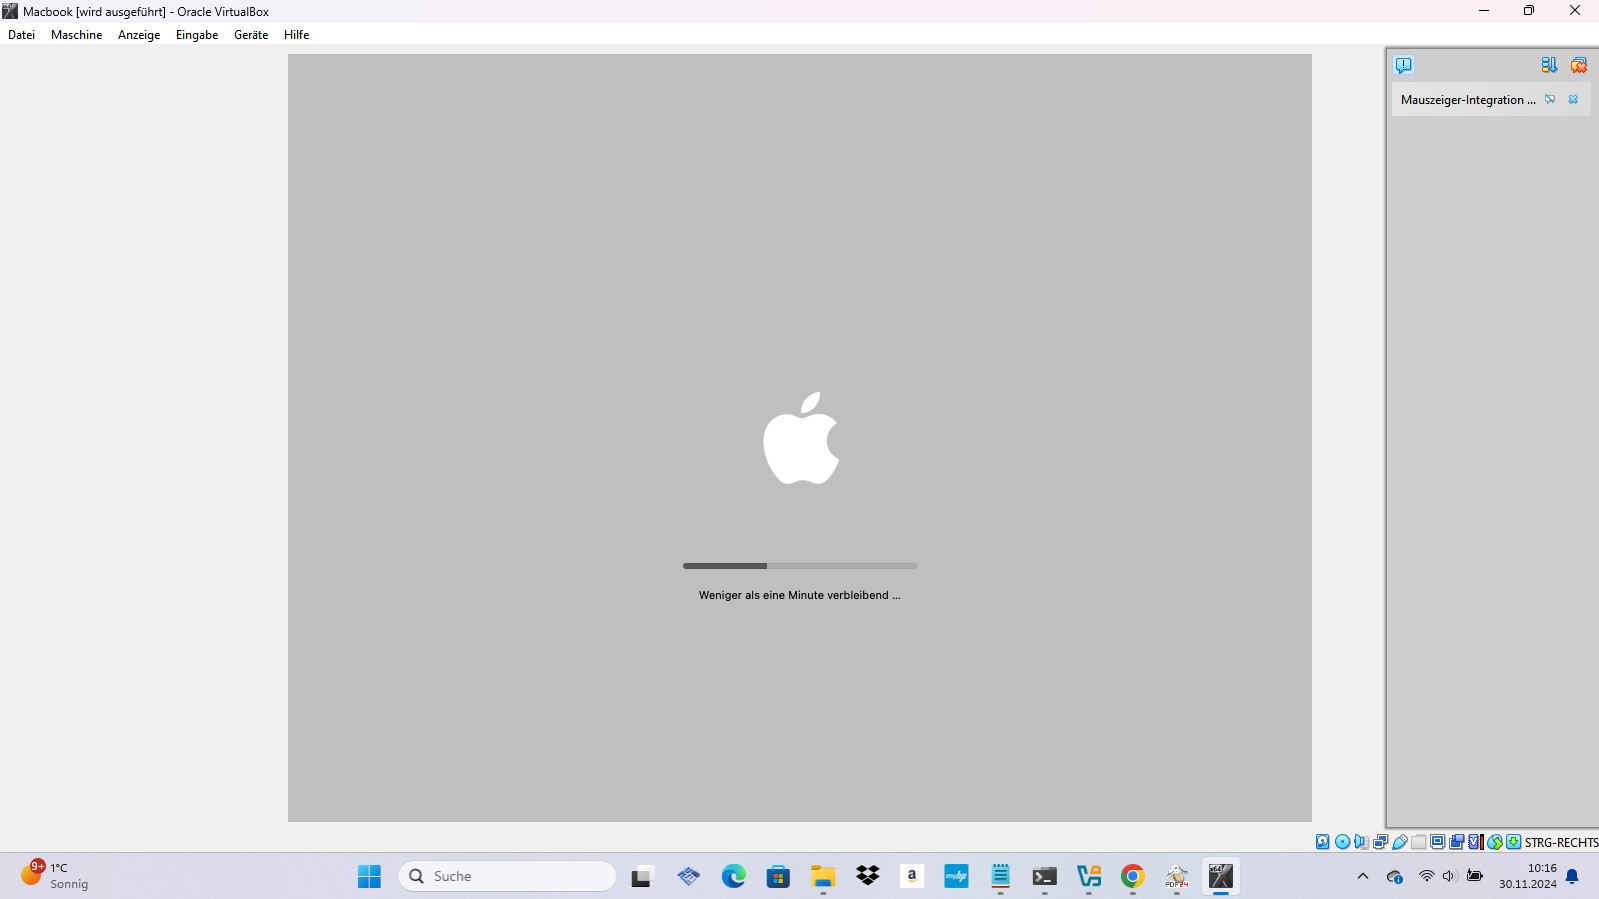Viewport: 1599px width, 899px height.
Task: Select the Mauszeiger-Integration notification text
Action: pos(1468,100)
